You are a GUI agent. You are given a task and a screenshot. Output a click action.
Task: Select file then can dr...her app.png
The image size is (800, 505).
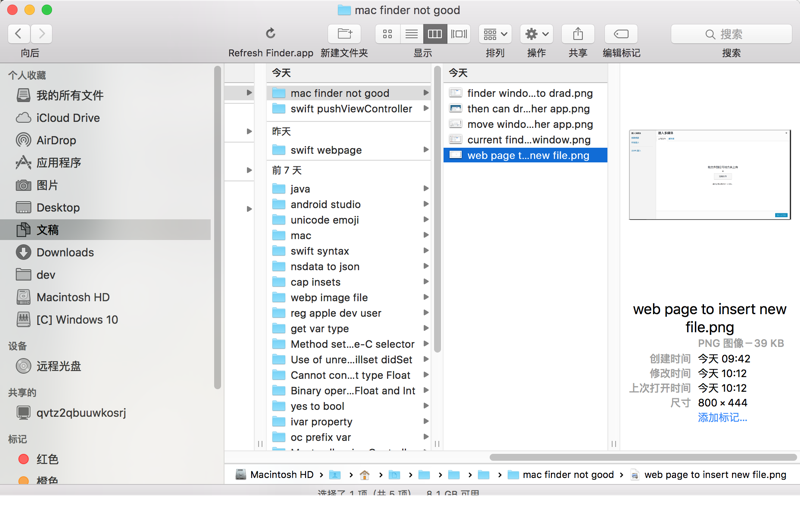click(526, 109)
